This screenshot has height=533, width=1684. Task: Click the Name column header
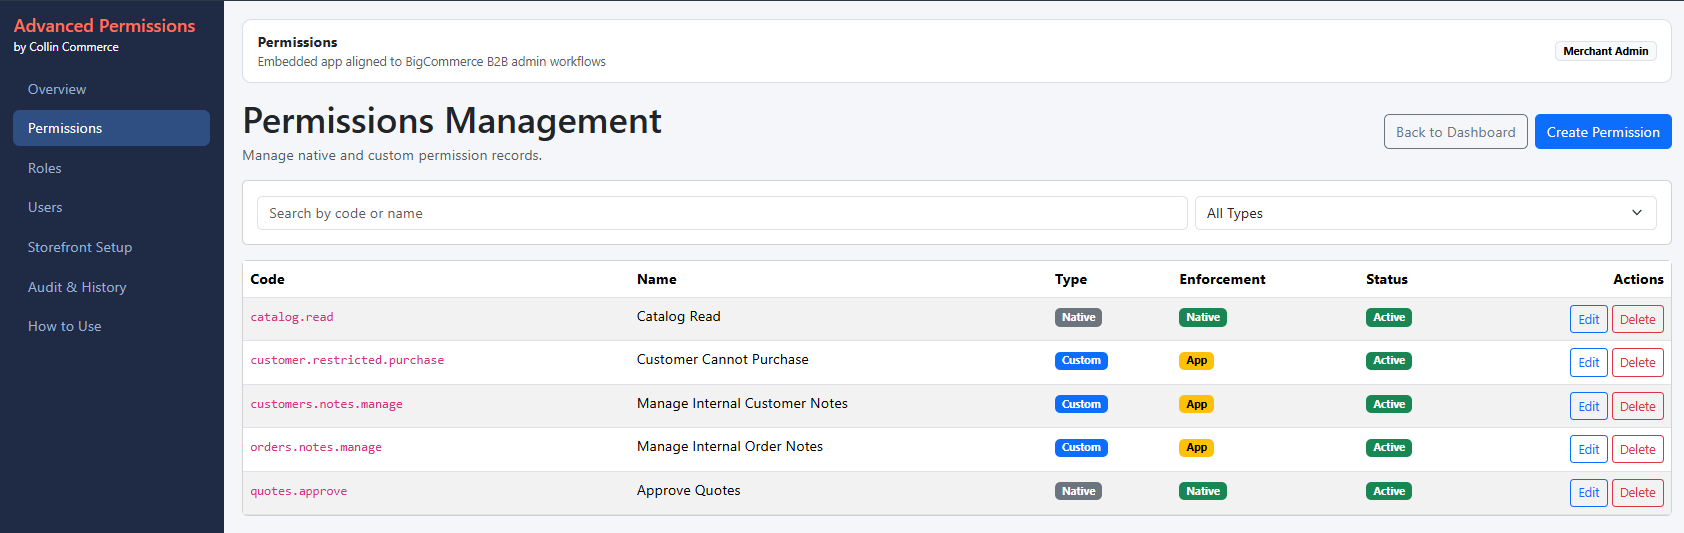point(657,279)
